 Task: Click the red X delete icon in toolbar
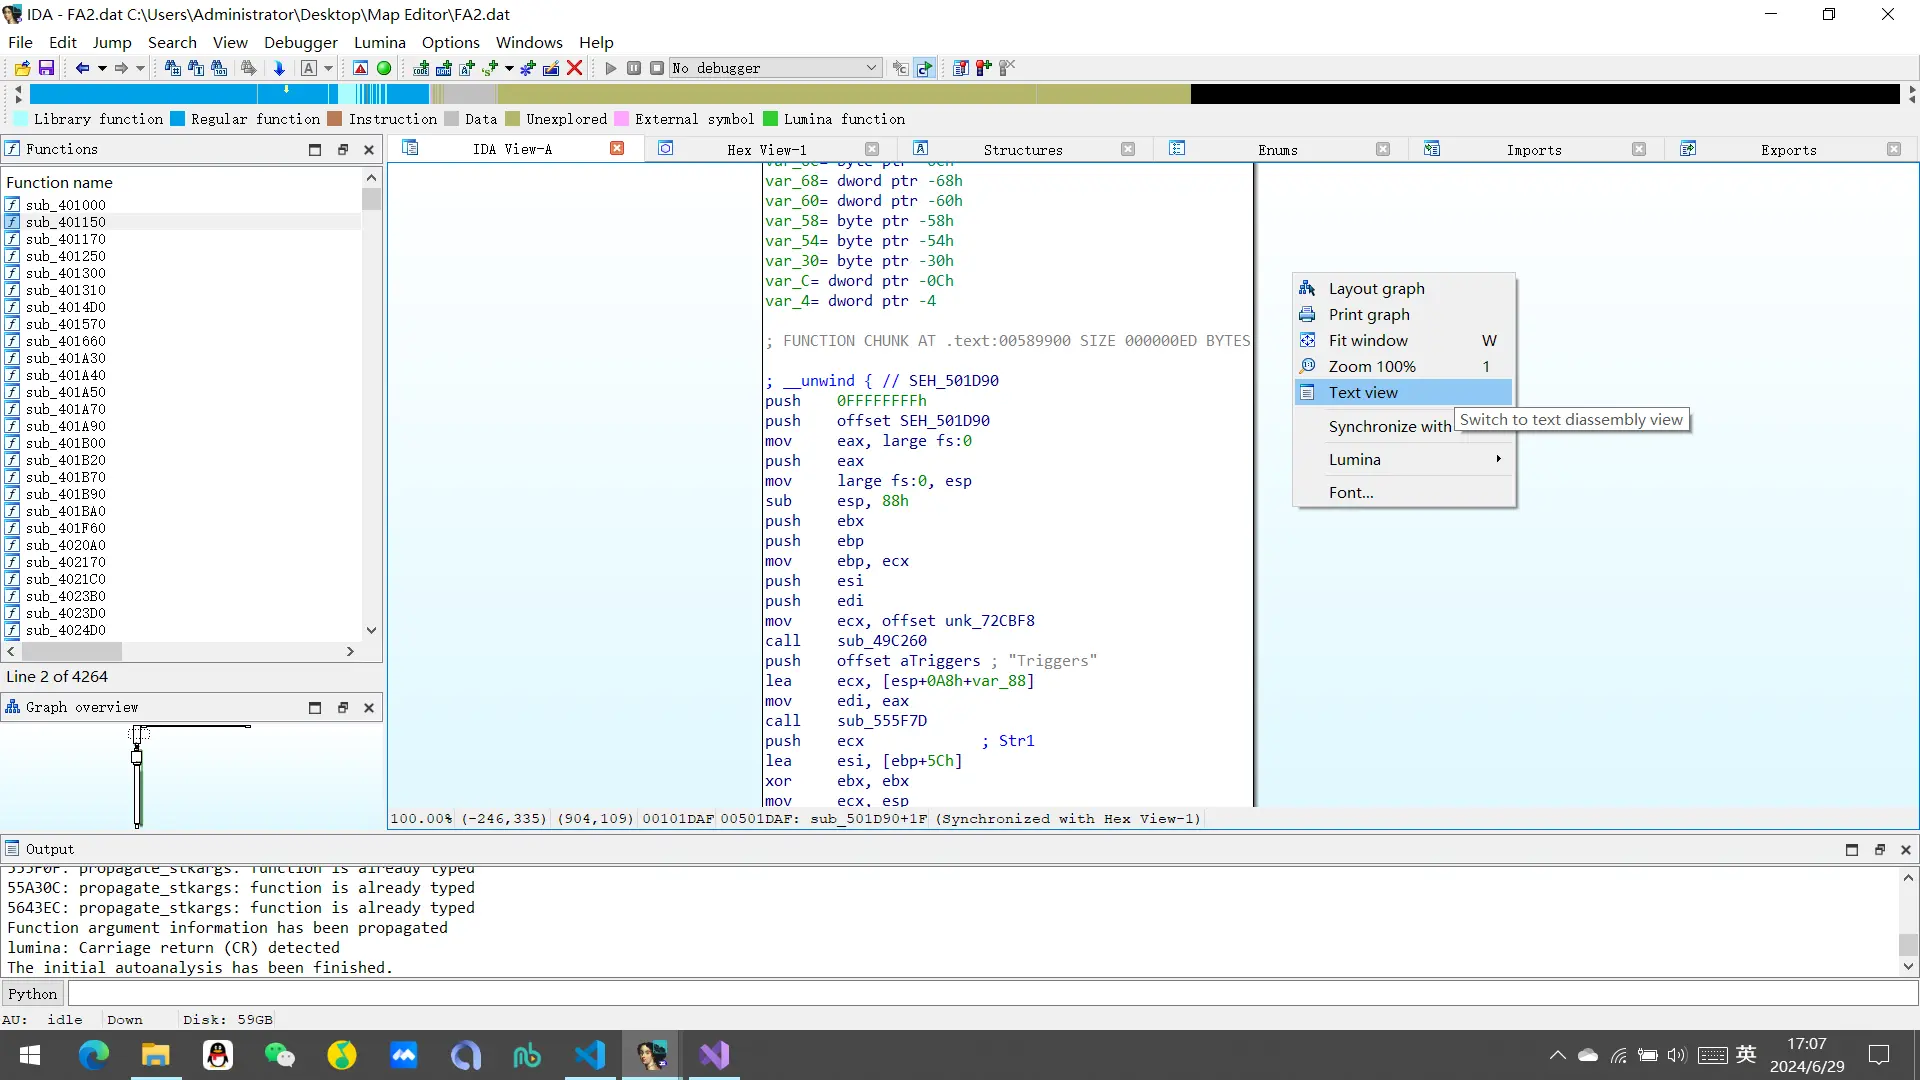(x=575, y=68)
